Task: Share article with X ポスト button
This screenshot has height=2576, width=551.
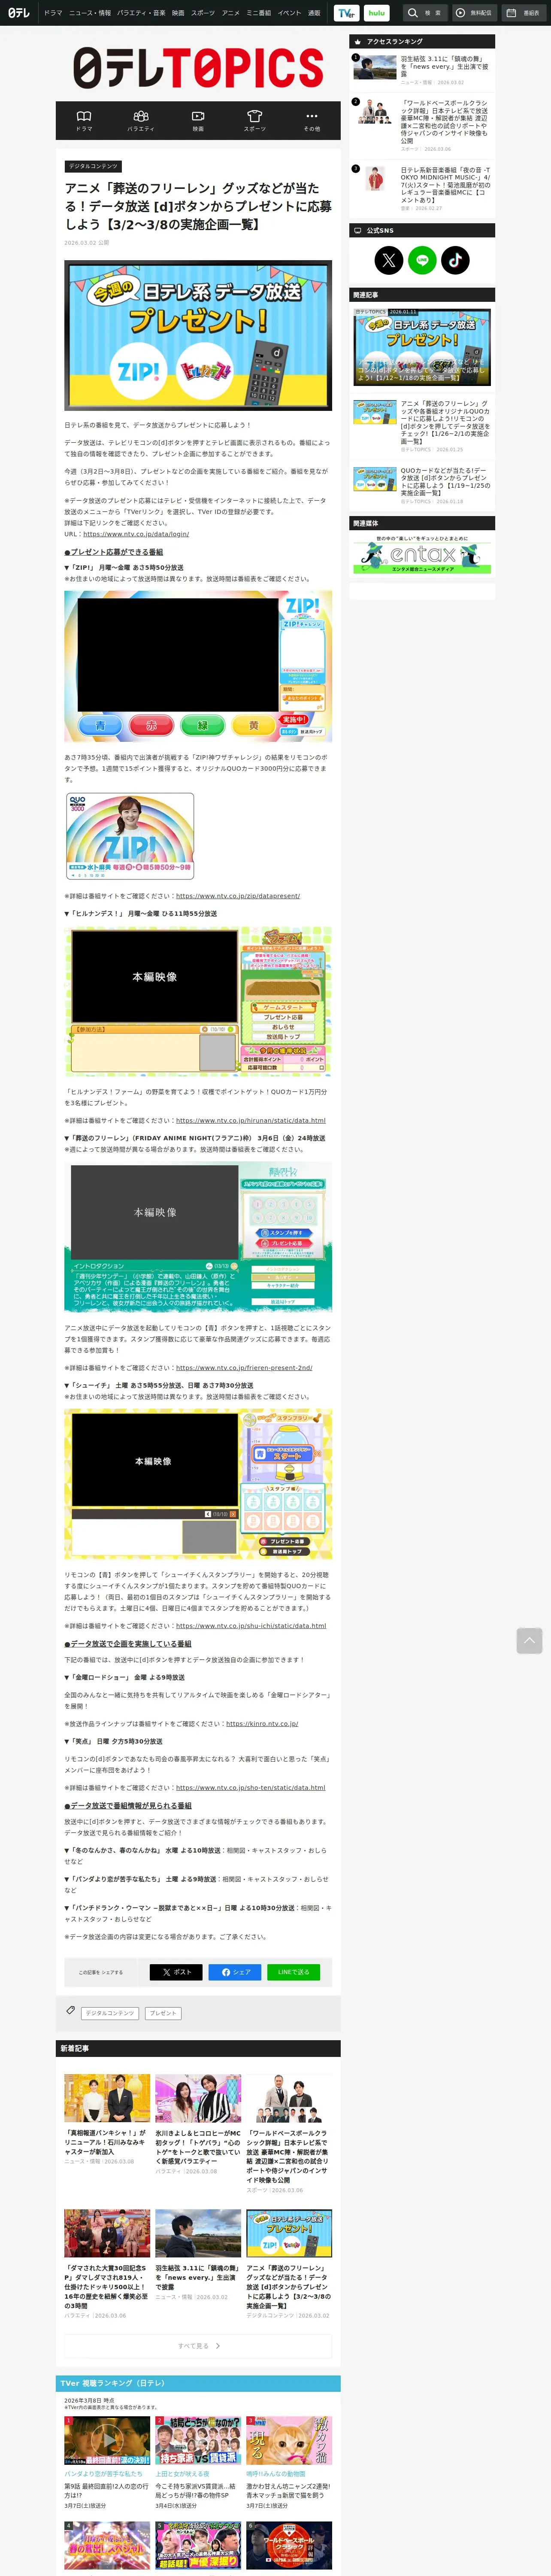Action: 176,1972
